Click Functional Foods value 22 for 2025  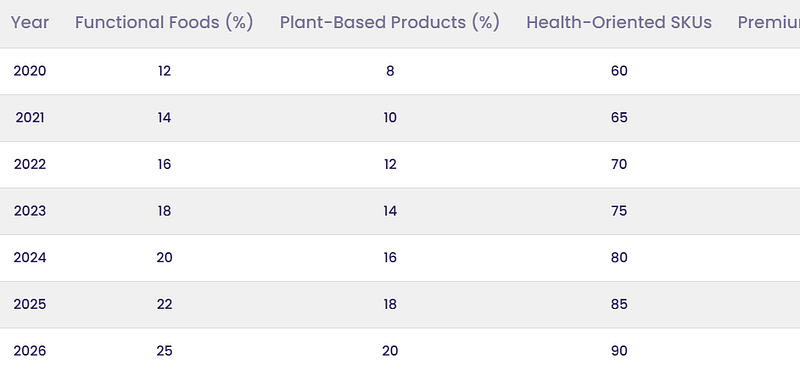(164, 305)
